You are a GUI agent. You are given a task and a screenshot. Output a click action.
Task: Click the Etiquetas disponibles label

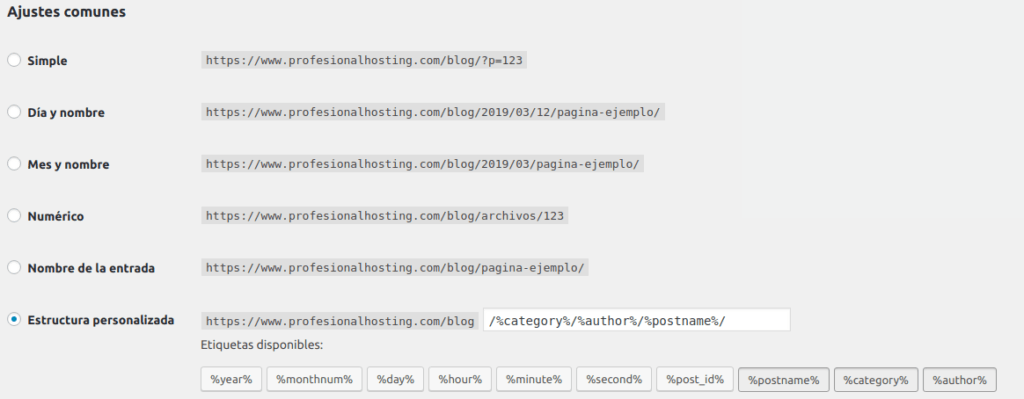262,344
